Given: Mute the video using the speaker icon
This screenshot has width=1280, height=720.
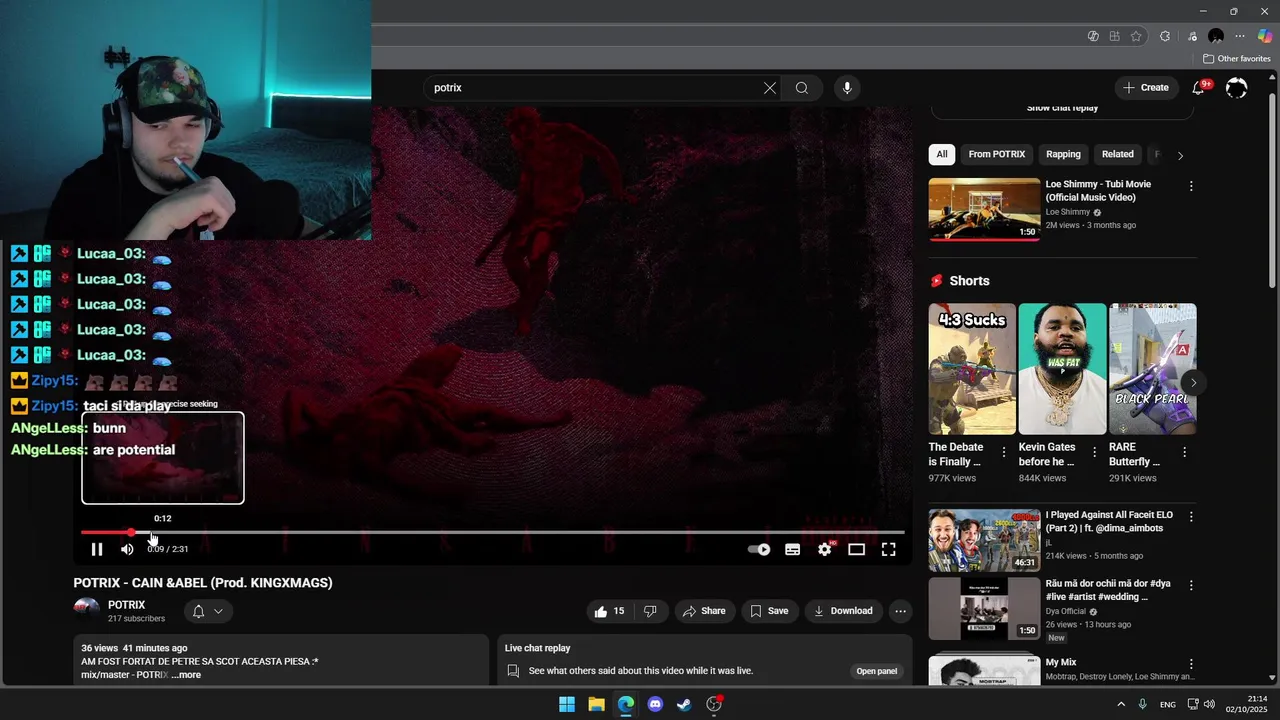Looking at the screenshot, I should click(x=127, y=549).
